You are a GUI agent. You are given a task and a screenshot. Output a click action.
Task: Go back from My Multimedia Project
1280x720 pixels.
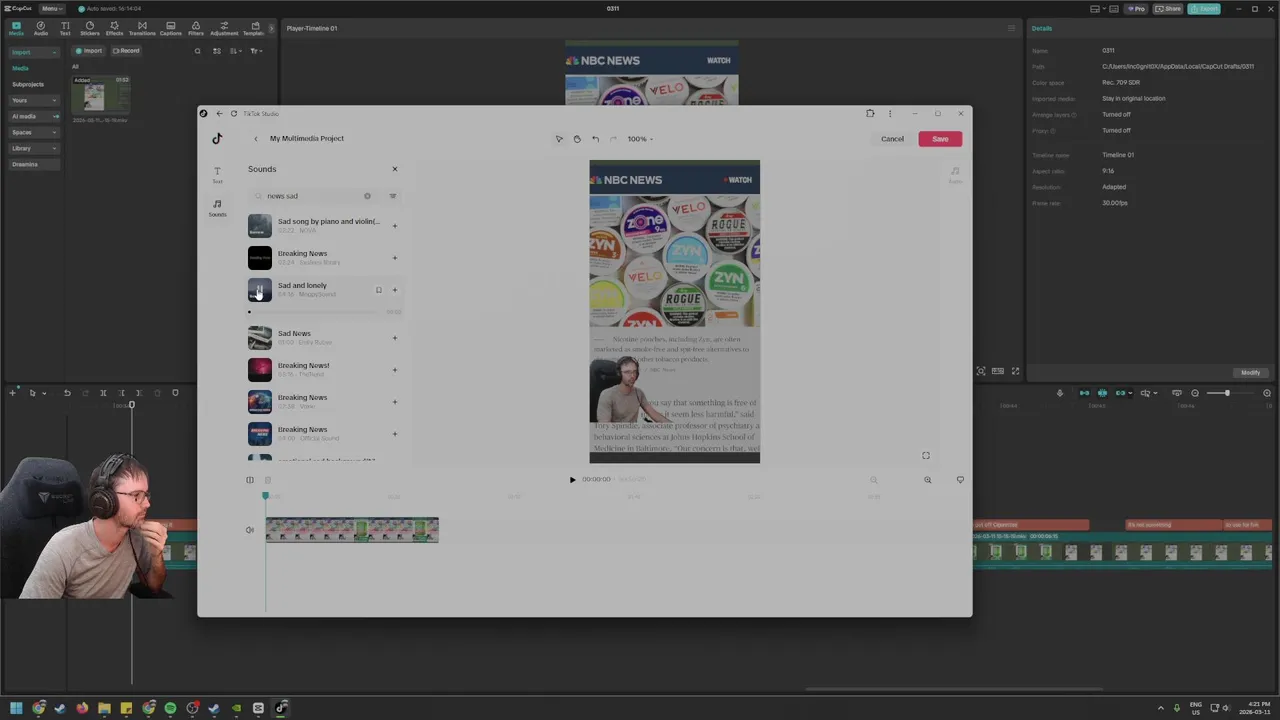(x=255, y=139)
